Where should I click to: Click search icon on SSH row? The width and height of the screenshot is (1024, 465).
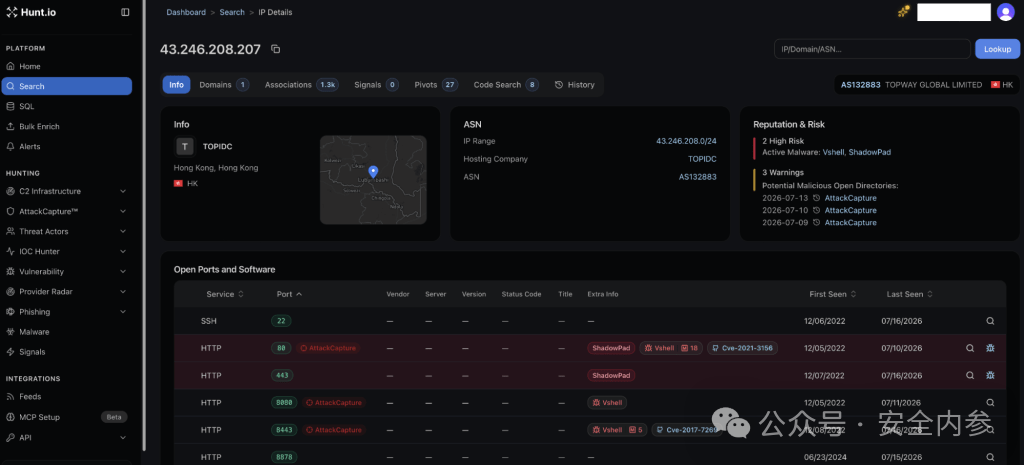click(x=990, y=321)
